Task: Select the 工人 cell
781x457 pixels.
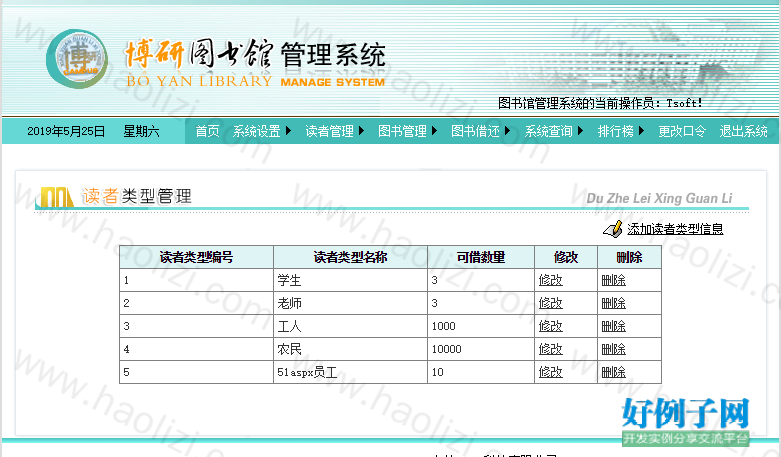Action: pyautogui.click(x=350, y=326)
